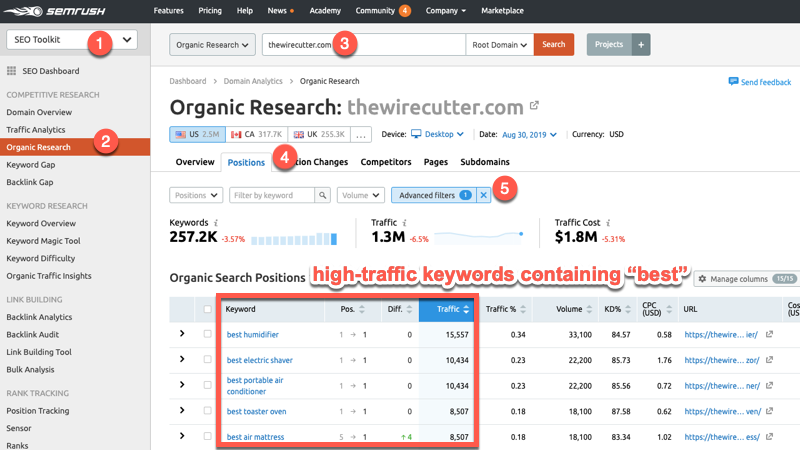Tick the checkbox for best humidifier row
The height and width of the screenshot is (450, 800).
pos(207,334)
